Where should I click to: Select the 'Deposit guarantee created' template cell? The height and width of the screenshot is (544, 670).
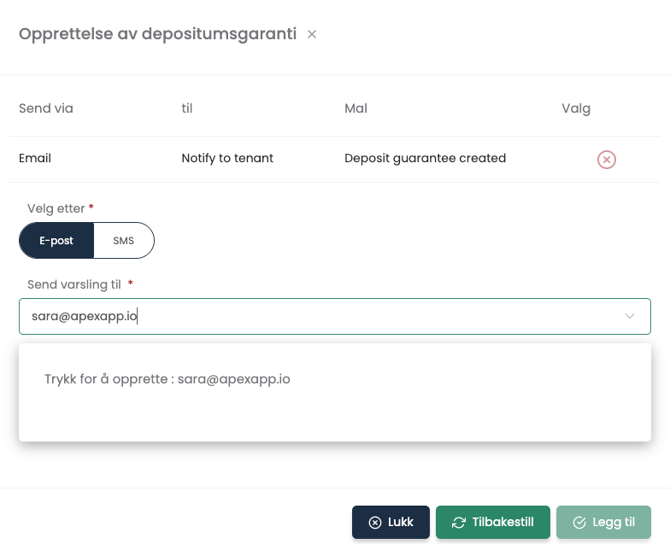coord(425,158)
